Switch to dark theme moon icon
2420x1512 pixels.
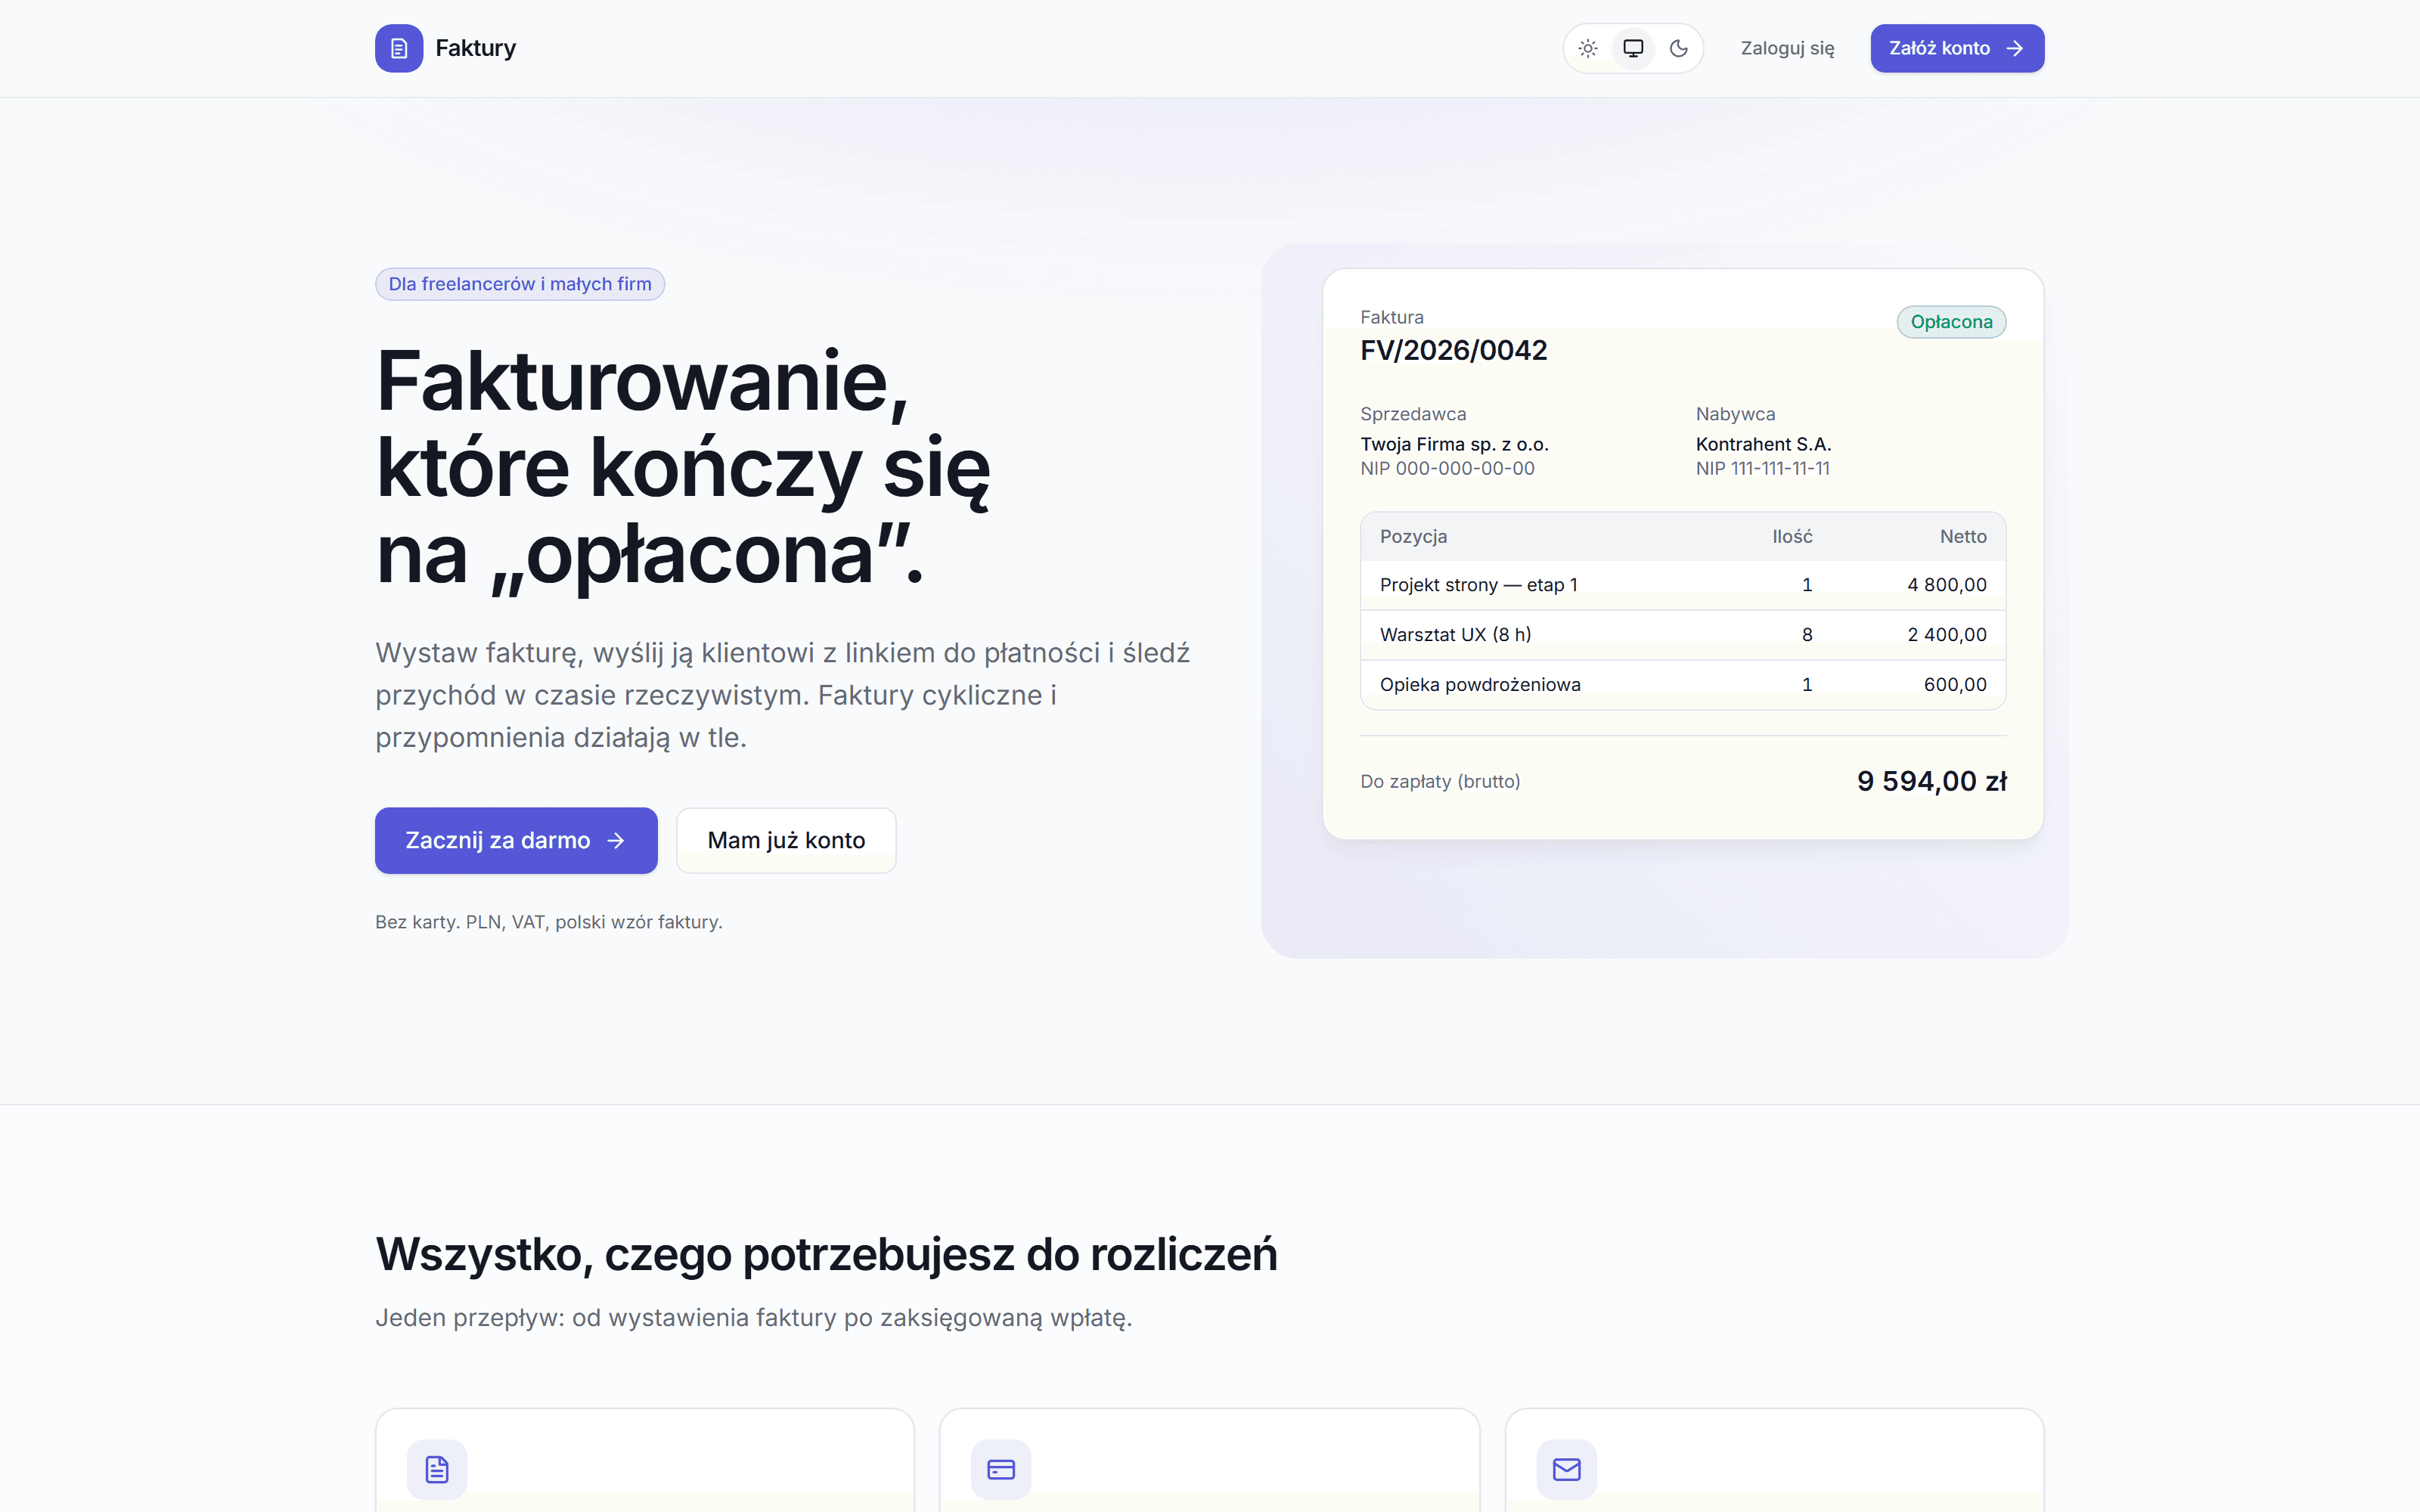pos(1678,48)
